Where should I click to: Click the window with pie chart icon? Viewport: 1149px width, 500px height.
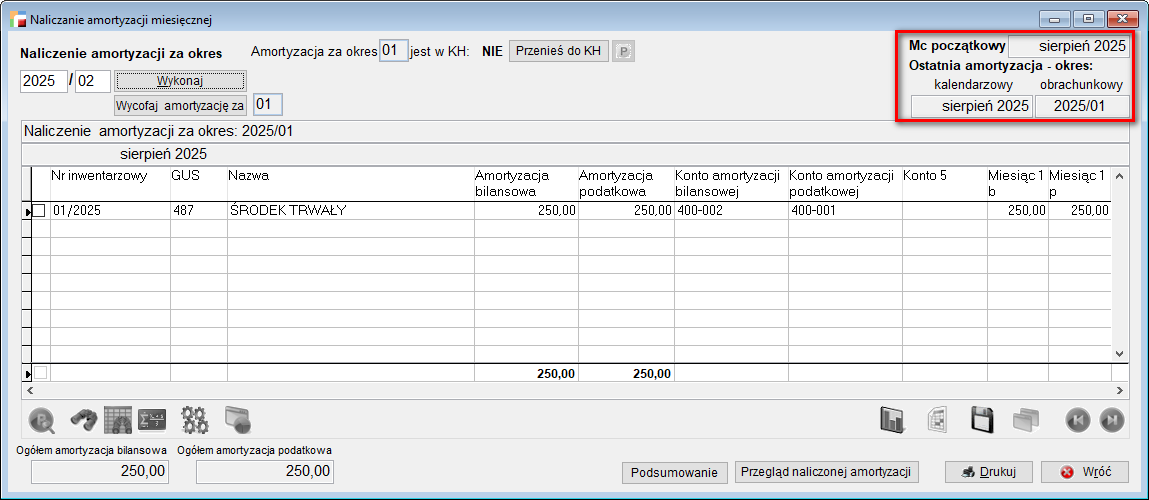tap(235, 420)
